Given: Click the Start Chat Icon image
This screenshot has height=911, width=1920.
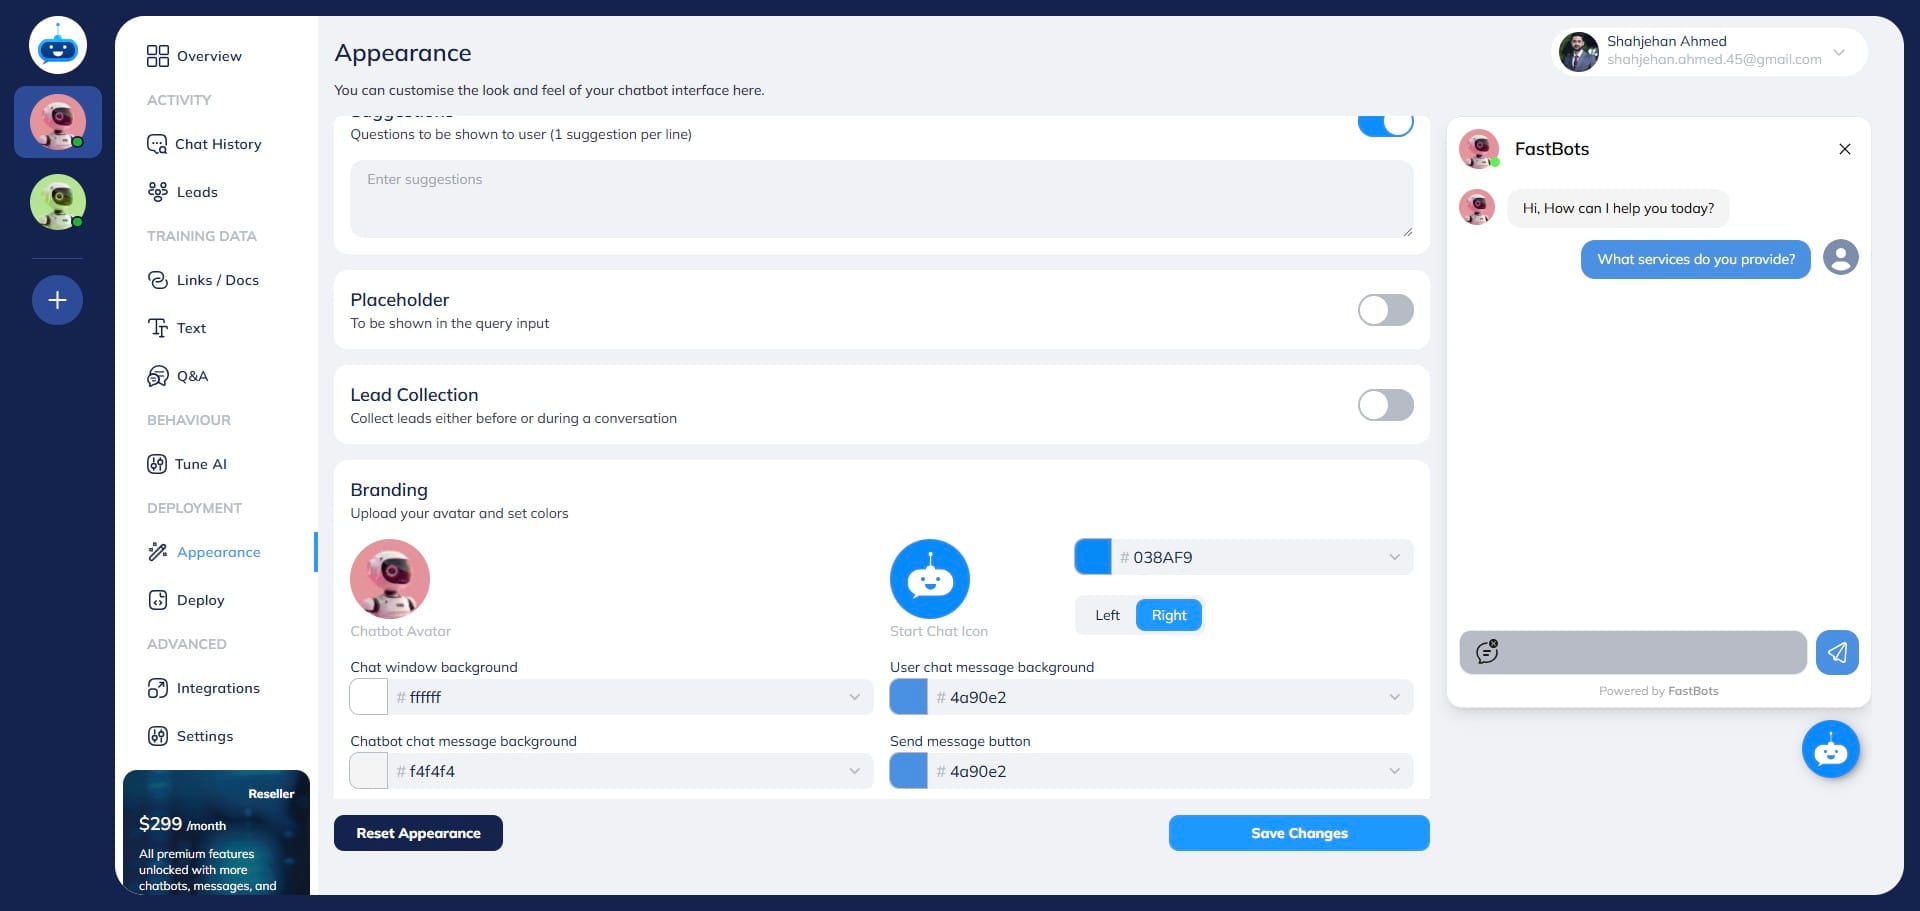Looking at the screenshot, I should (x=929, y=579).
